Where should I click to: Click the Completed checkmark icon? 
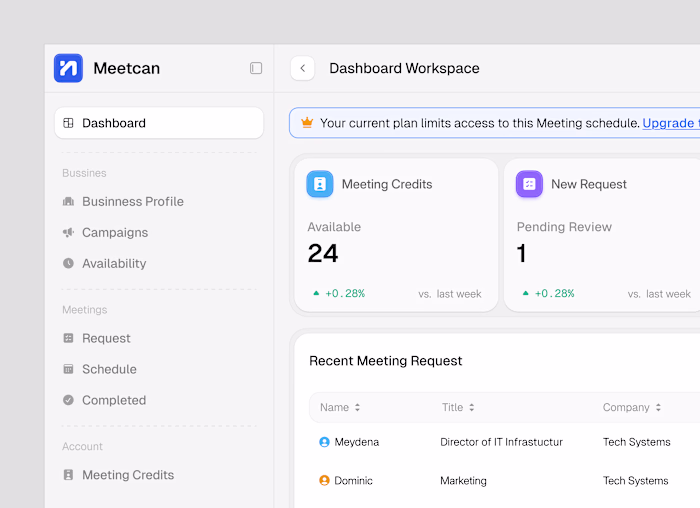click(68, 400)
